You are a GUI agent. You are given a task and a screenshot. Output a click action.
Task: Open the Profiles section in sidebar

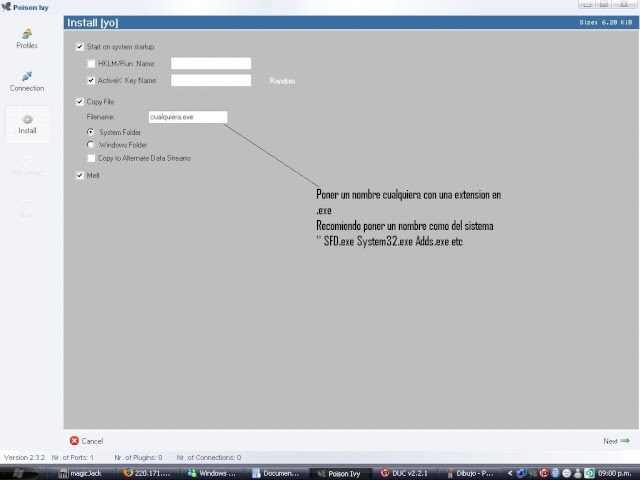(27, 39)
